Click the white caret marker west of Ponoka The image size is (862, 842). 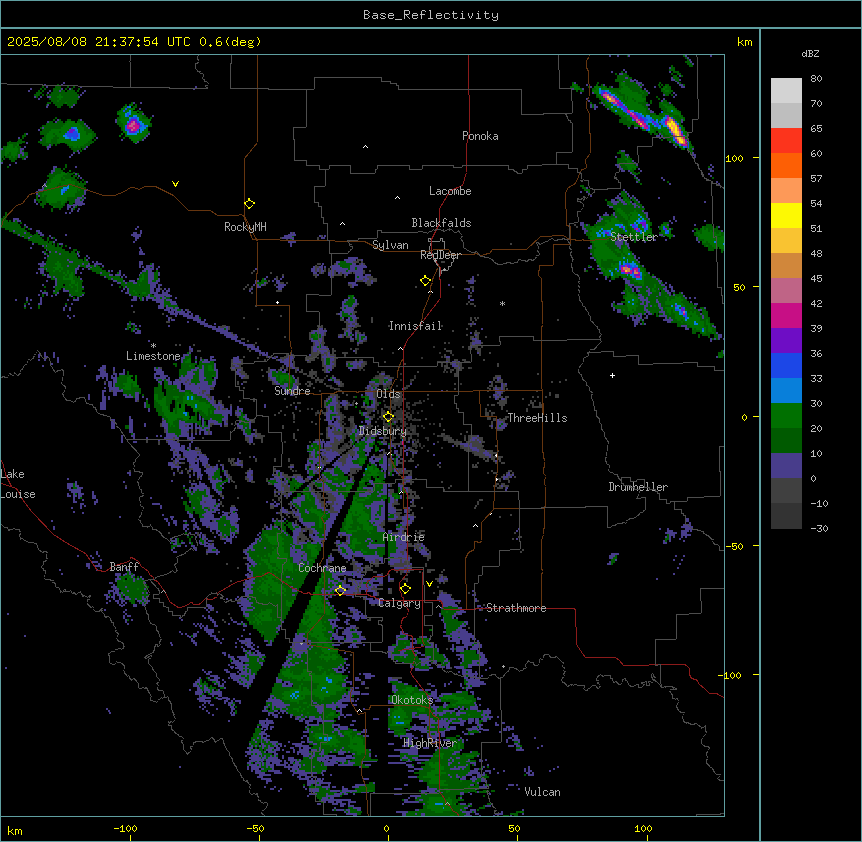pos(365,147)
